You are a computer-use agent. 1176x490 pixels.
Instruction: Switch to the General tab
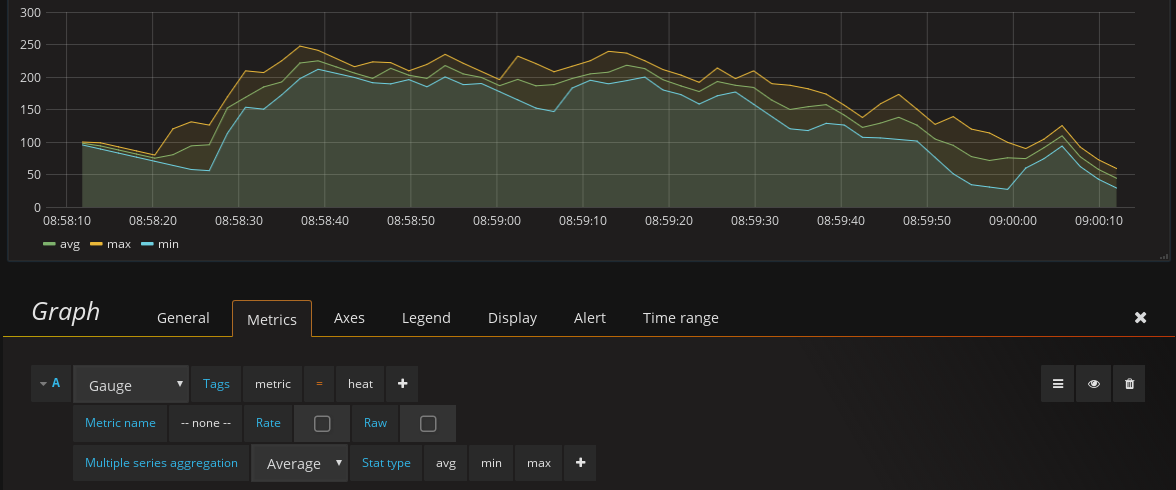183,317
